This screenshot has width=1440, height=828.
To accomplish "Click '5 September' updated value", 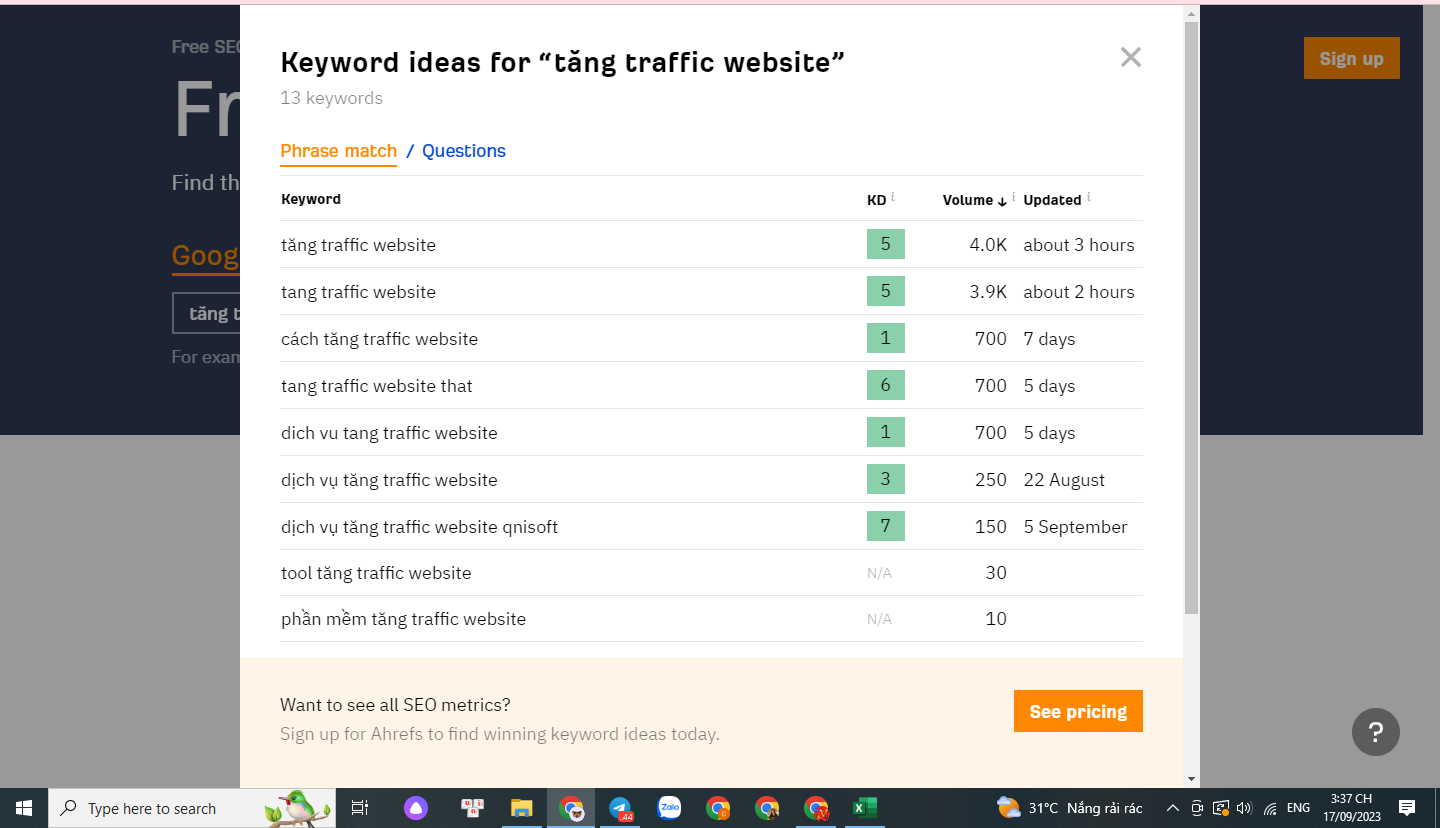I will click(1075, 527).
